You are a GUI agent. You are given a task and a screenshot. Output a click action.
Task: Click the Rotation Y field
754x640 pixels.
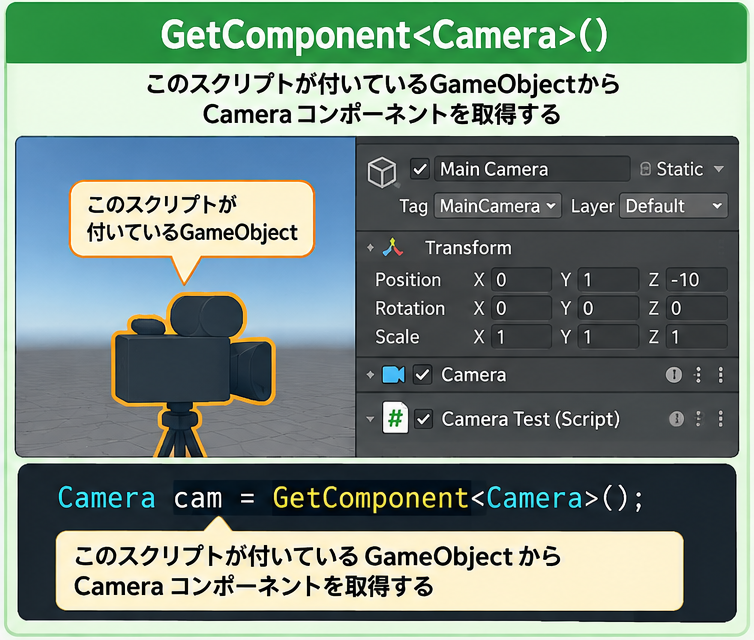click(x=608, y=308)
